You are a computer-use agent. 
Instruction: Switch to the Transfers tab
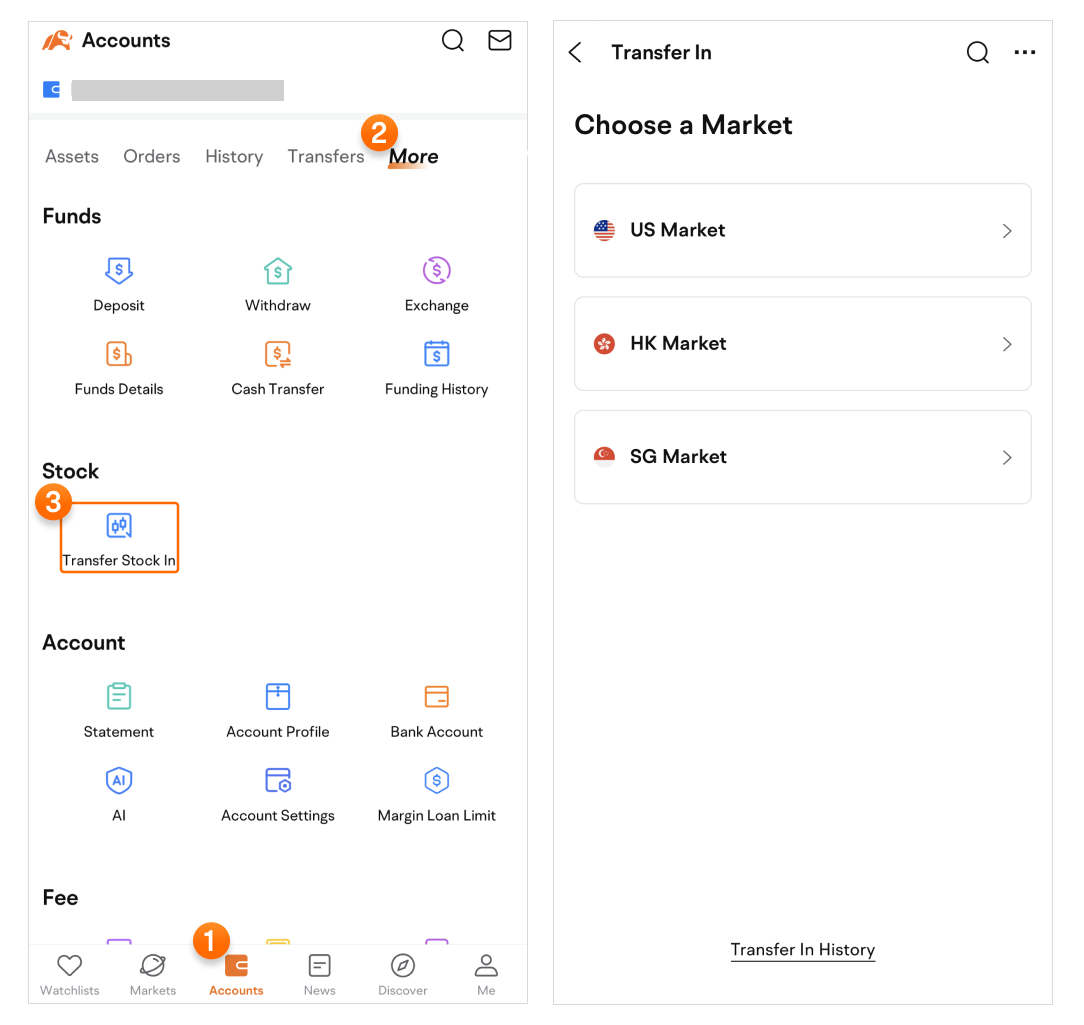point(325,157)
